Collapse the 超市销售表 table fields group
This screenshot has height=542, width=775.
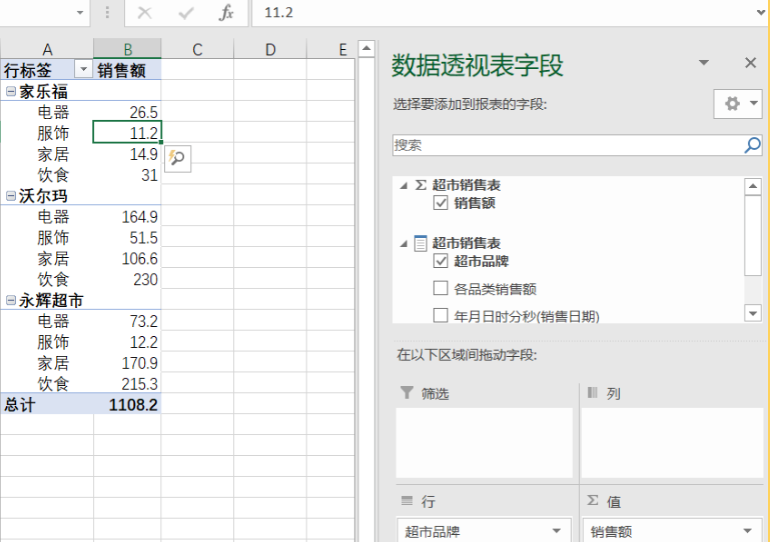pos(404,243)
